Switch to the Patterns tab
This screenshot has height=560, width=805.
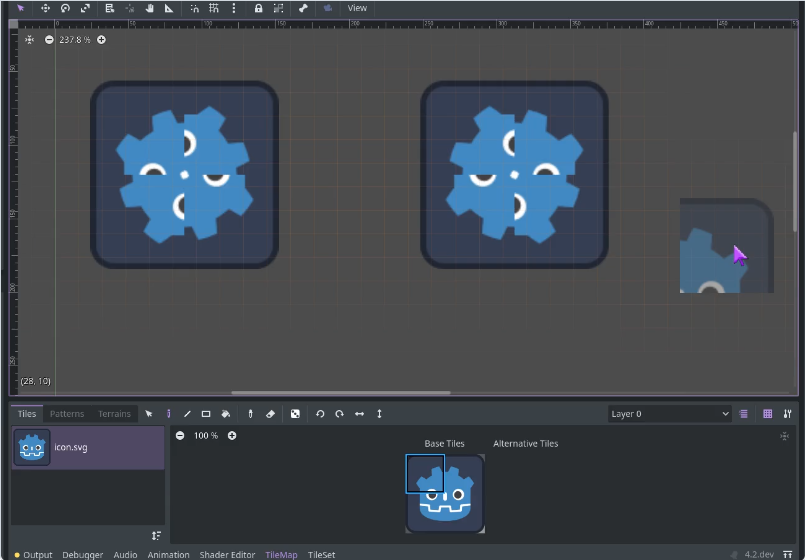point(67,414)
